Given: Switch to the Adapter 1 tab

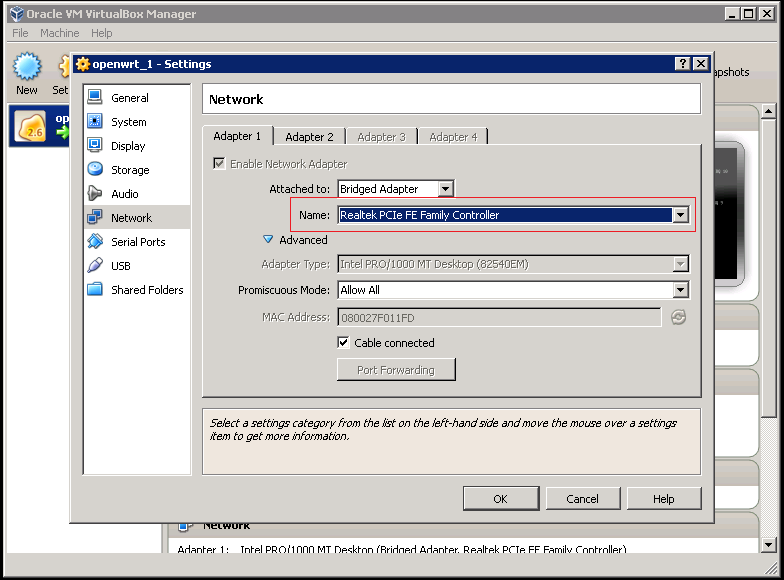Looking at the screenshot, I should [237, 136].
